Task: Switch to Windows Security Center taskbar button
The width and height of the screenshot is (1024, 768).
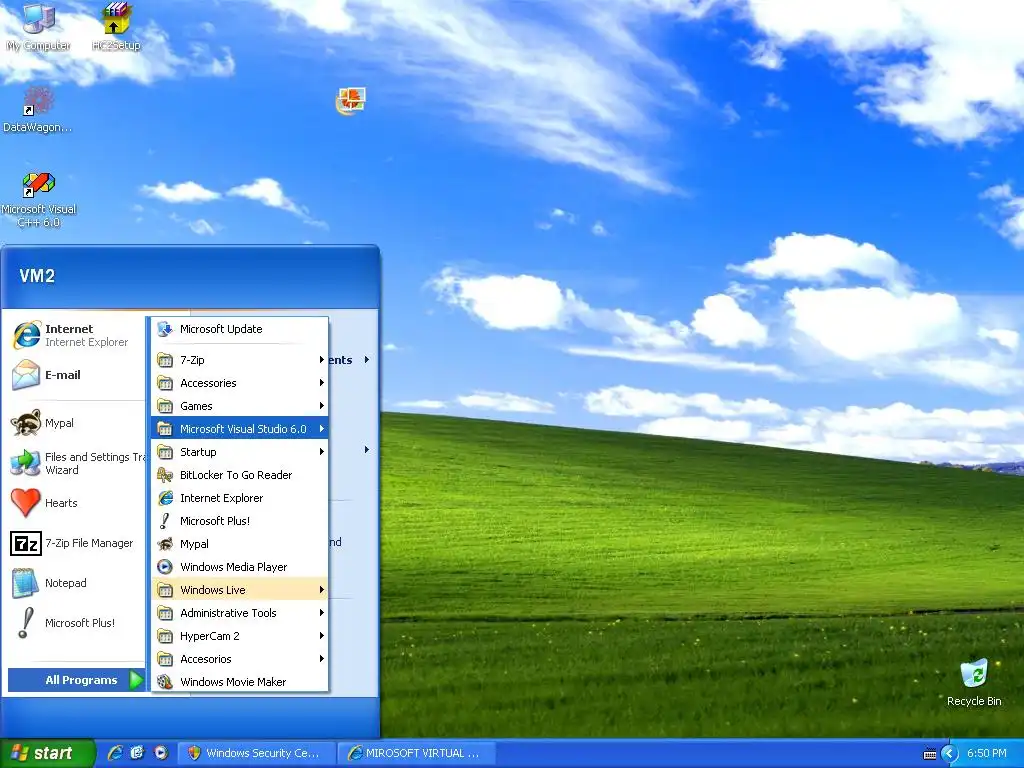Action: click(x=257, y=753)
